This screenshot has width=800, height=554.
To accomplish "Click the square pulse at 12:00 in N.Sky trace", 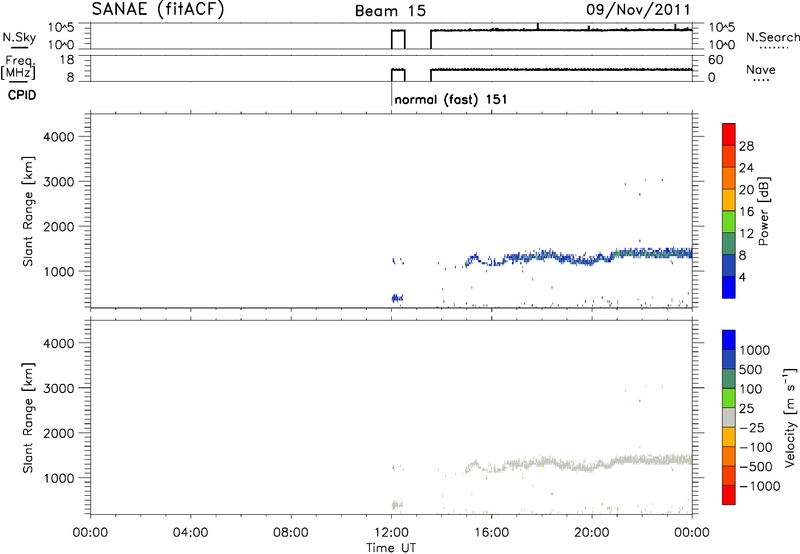I will (398, 39).
